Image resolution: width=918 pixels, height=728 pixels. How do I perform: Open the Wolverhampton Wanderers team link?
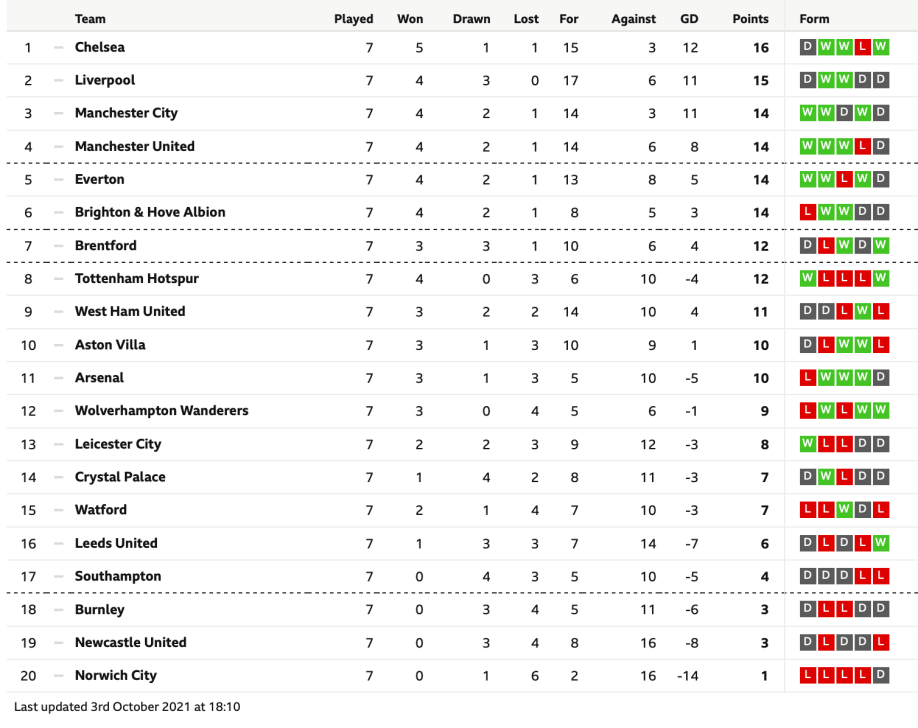click(x=161, y=411)
